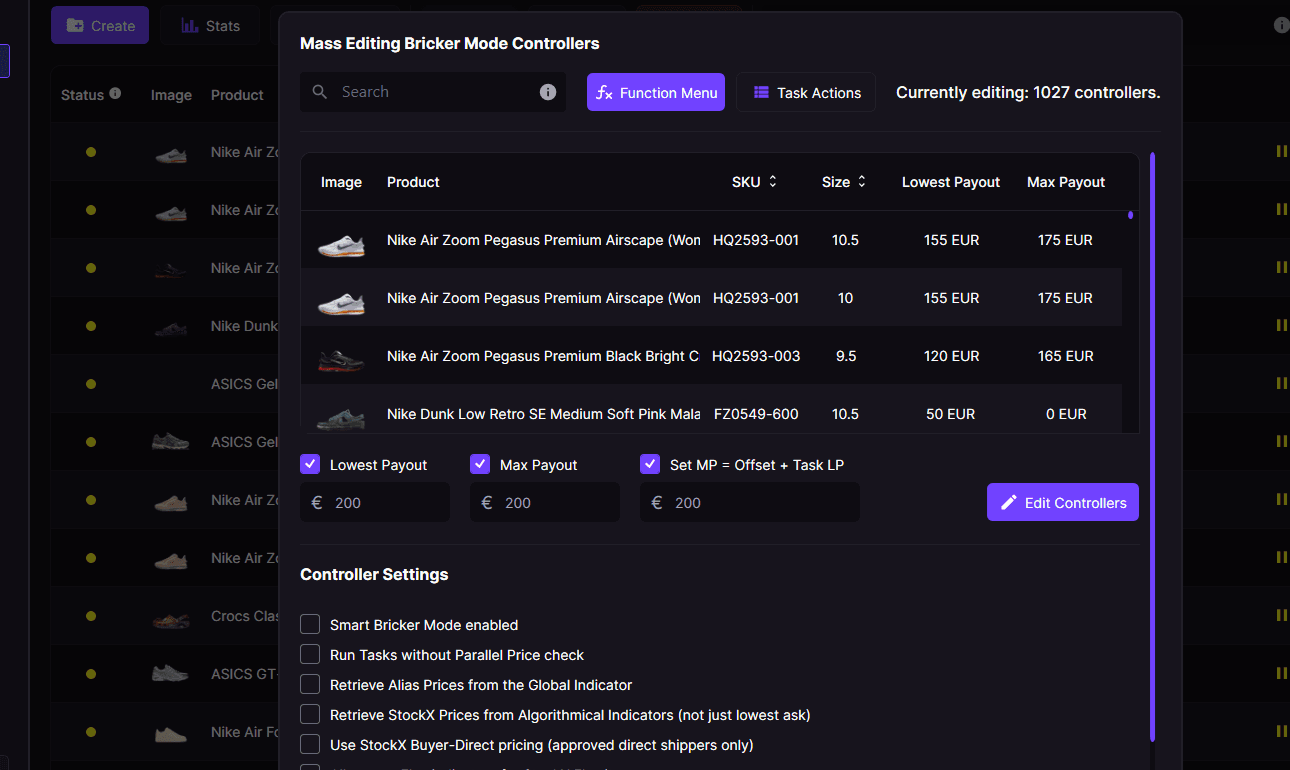
Task: Enable Smart Bricker Mode checkbox
Action: [310, 625]
